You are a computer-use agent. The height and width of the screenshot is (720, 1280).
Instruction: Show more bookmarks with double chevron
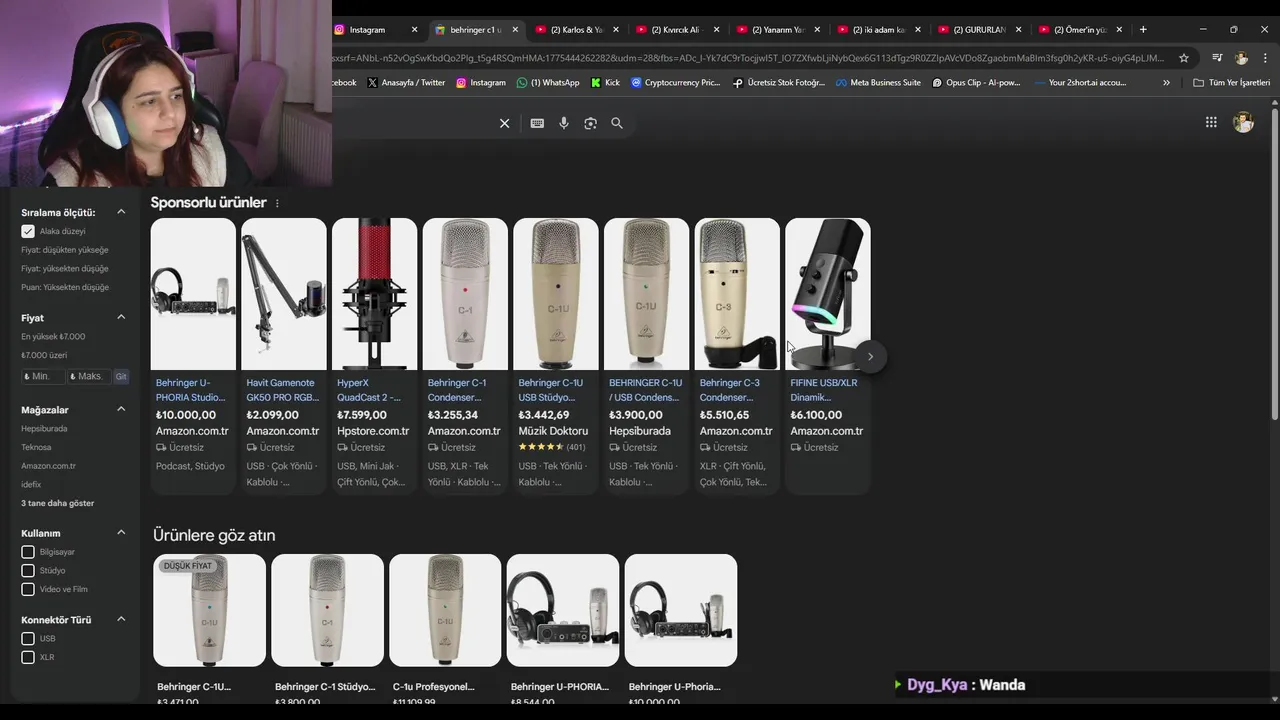[x=1166, y=83]
